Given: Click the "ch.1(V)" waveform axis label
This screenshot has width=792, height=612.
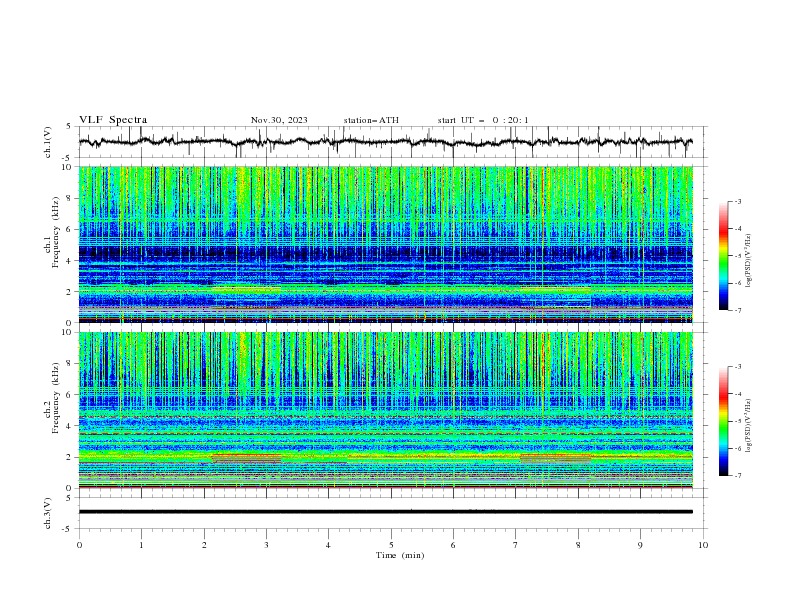Looking at the screenshot, I should pos(48,142).
